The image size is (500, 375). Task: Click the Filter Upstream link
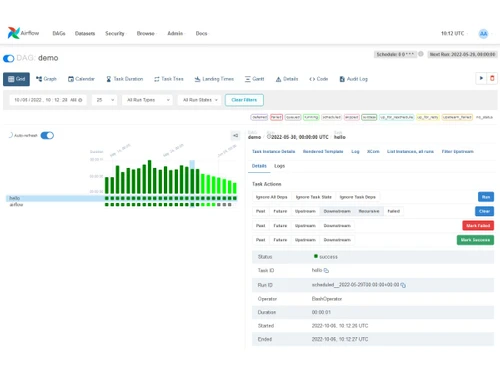458,151
